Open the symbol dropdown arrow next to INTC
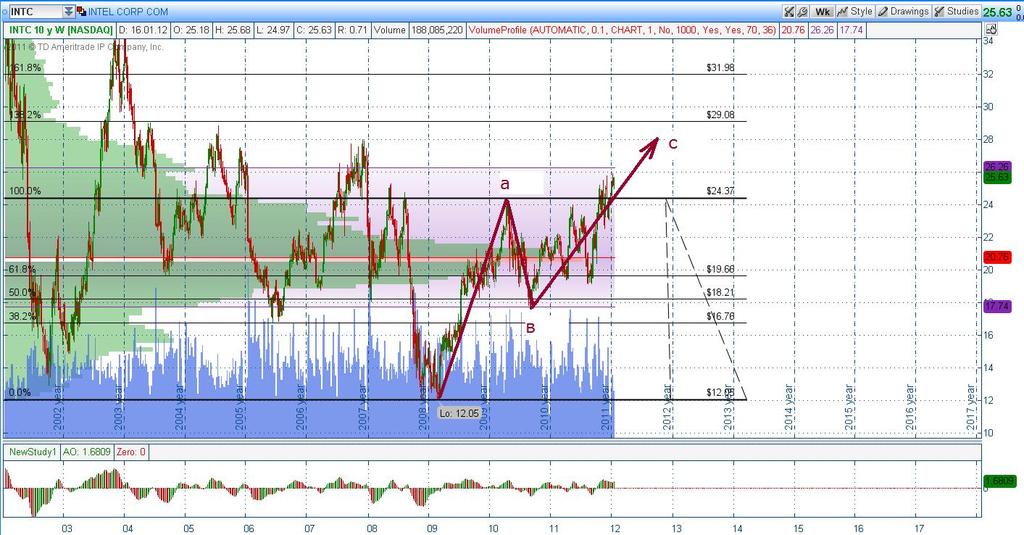The image size is (1024, 535). point(69,12)
